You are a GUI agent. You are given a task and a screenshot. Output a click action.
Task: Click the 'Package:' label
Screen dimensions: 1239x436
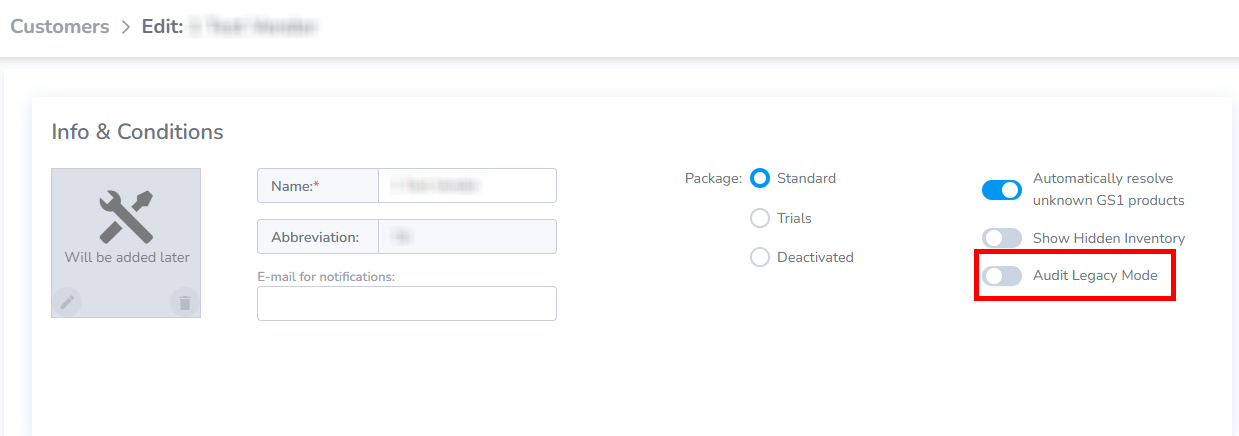713,179
